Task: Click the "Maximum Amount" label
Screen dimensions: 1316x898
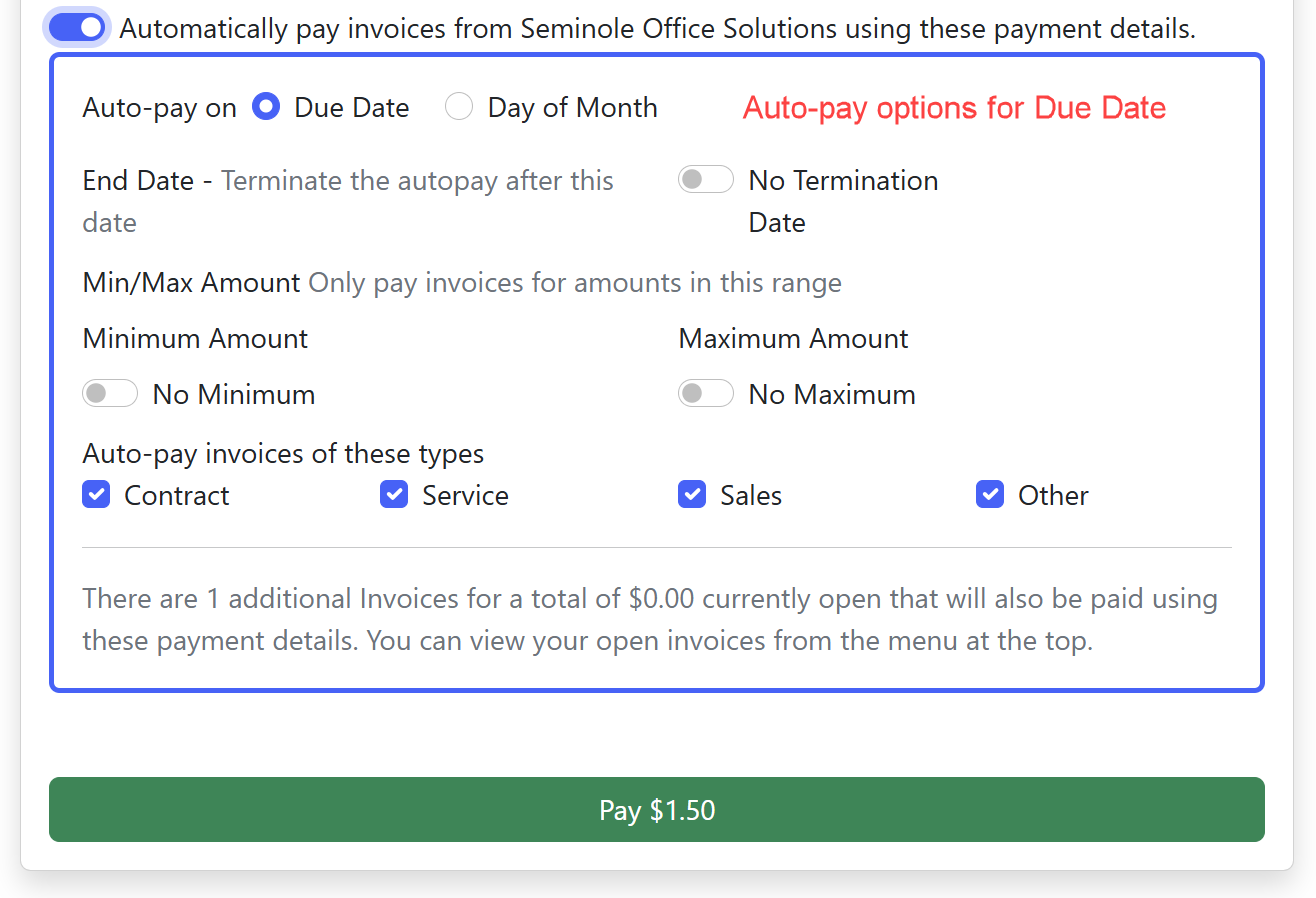Action: point(793,338)
